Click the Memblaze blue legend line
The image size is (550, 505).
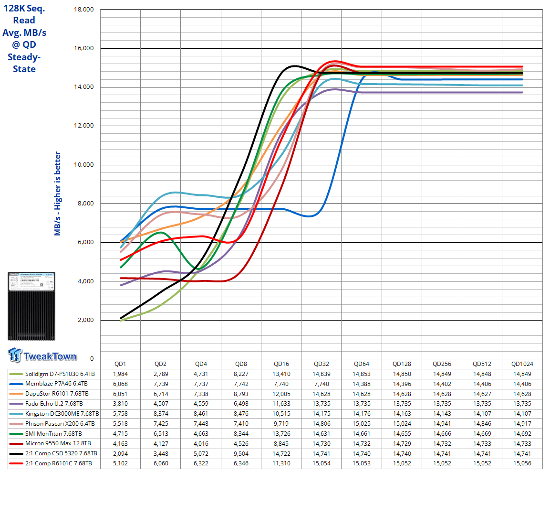(16, 384)
